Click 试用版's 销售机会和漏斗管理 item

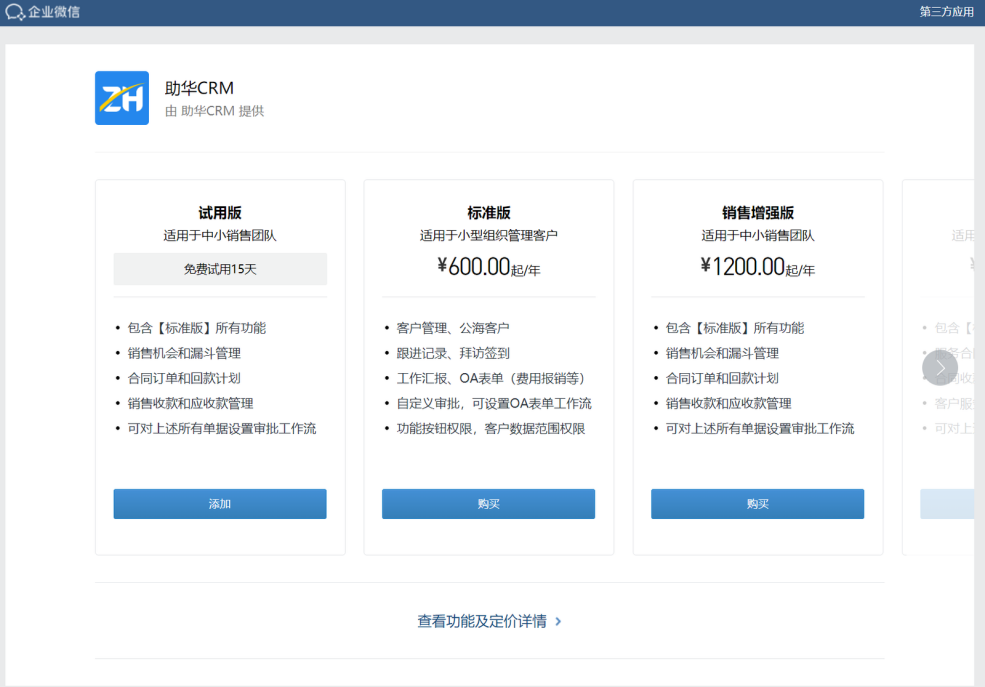pos(184,353)
